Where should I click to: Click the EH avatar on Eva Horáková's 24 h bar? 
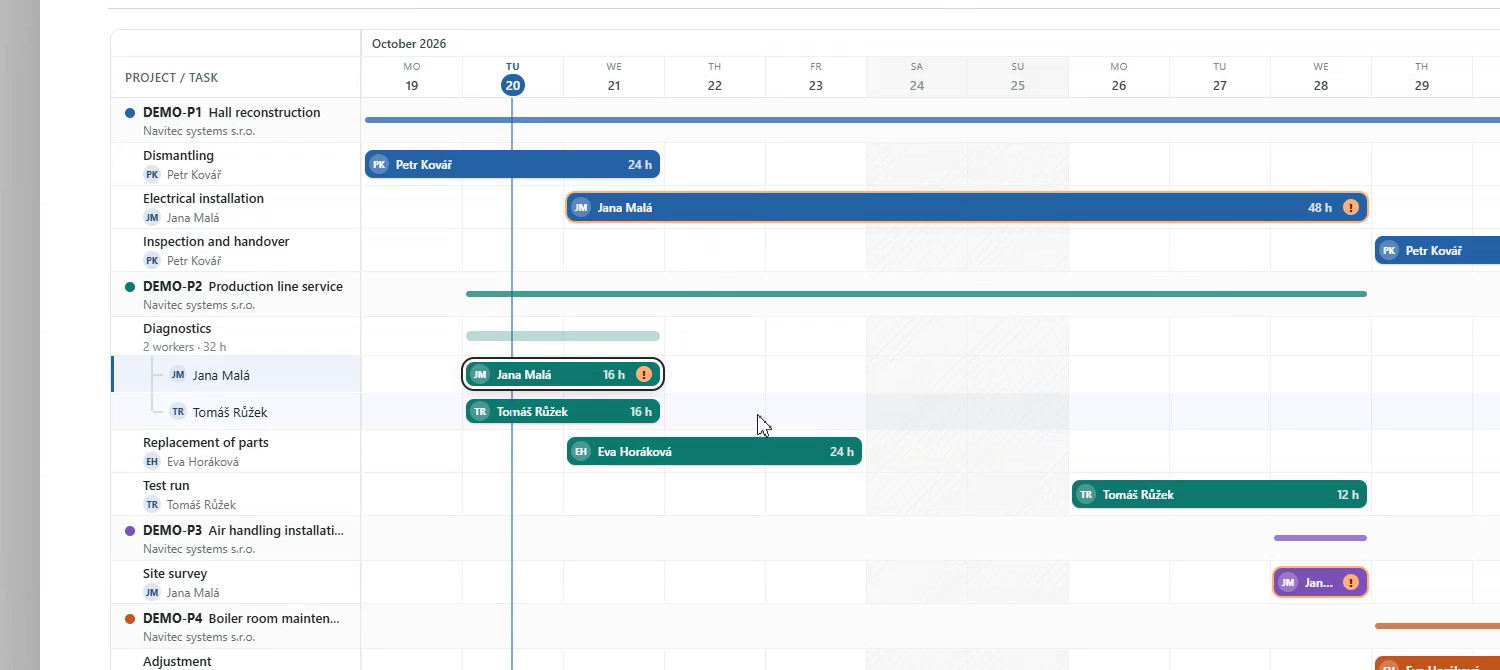[581, 452]
